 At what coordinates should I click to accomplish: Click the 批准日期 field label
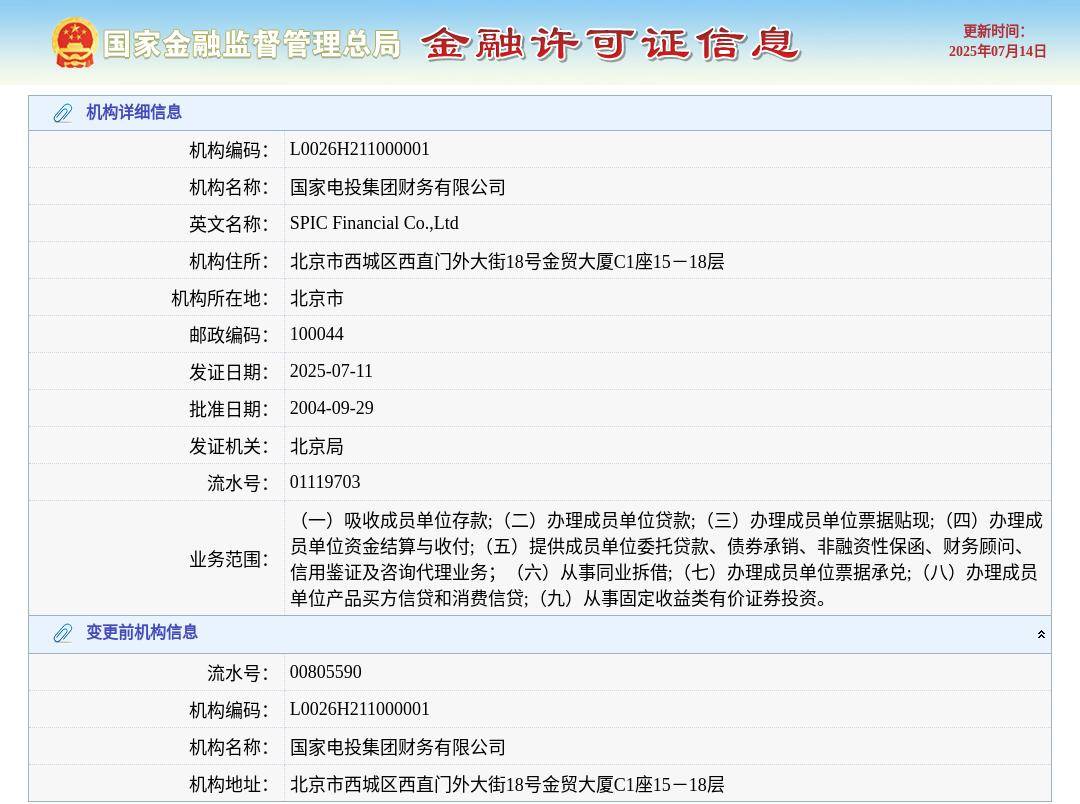229,409
